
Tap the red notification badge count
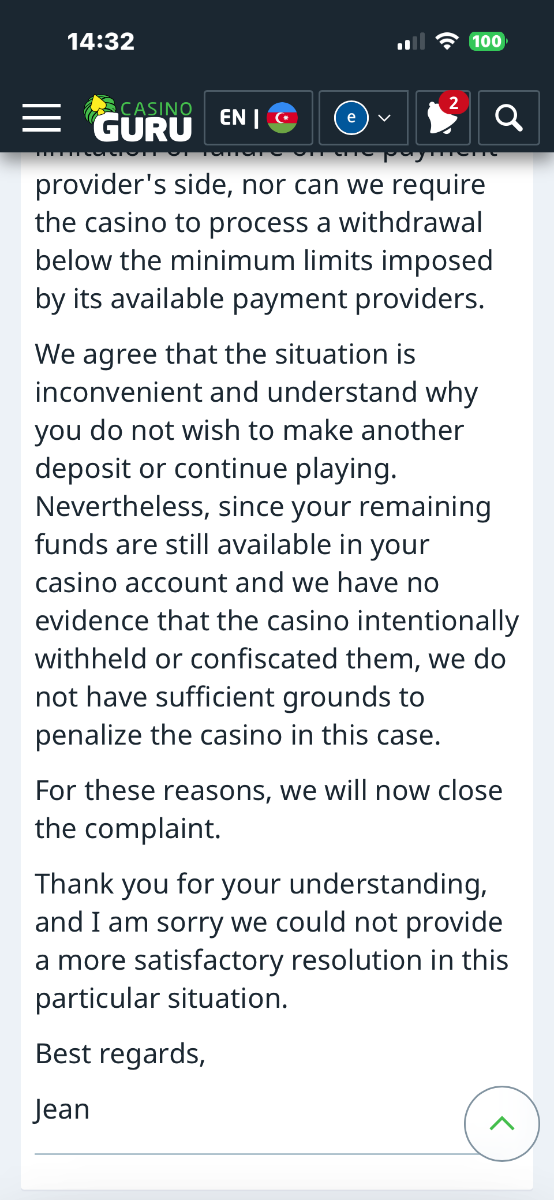coord(454,104)
